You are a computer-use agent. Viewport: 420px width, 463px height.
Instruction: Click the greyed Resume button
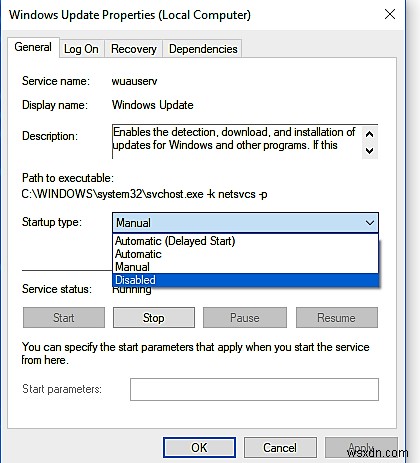click(337, 318)
